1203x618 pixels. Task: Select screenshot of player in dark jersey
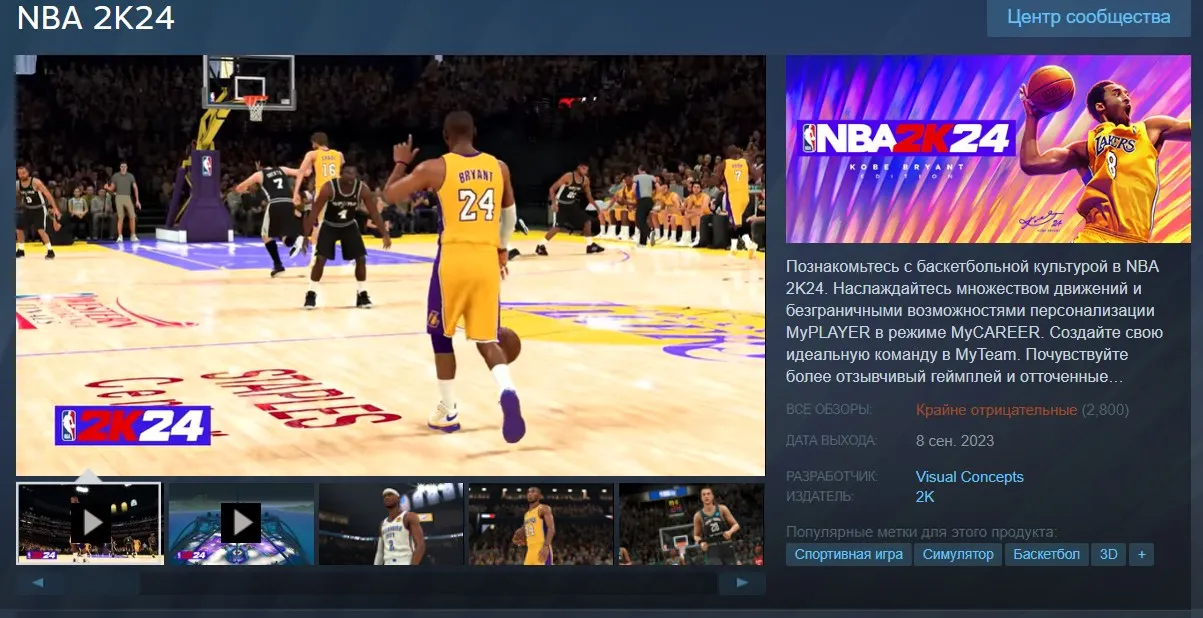tap(691, 523)
